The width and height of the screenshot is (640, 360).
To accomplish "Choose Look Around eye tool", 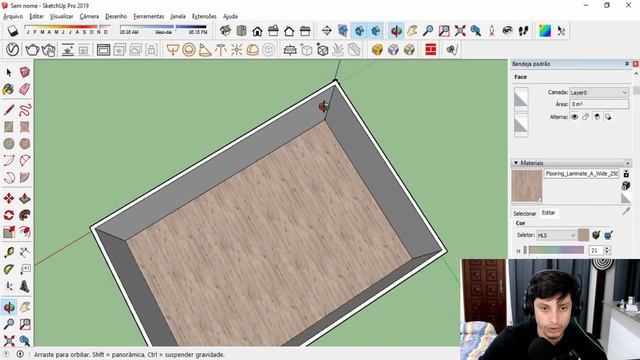I will click(507, 31).
